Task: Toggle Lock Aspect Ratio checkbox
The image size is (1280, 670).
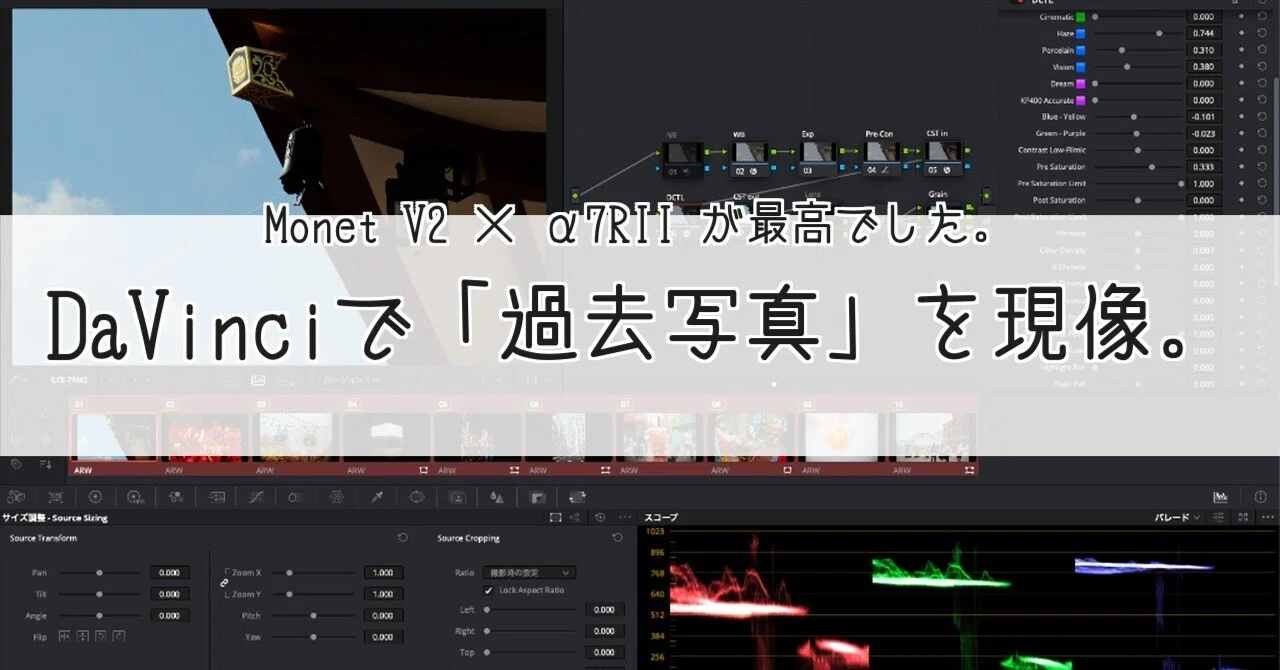Action: pyautogui.click(x=488, y=590)
